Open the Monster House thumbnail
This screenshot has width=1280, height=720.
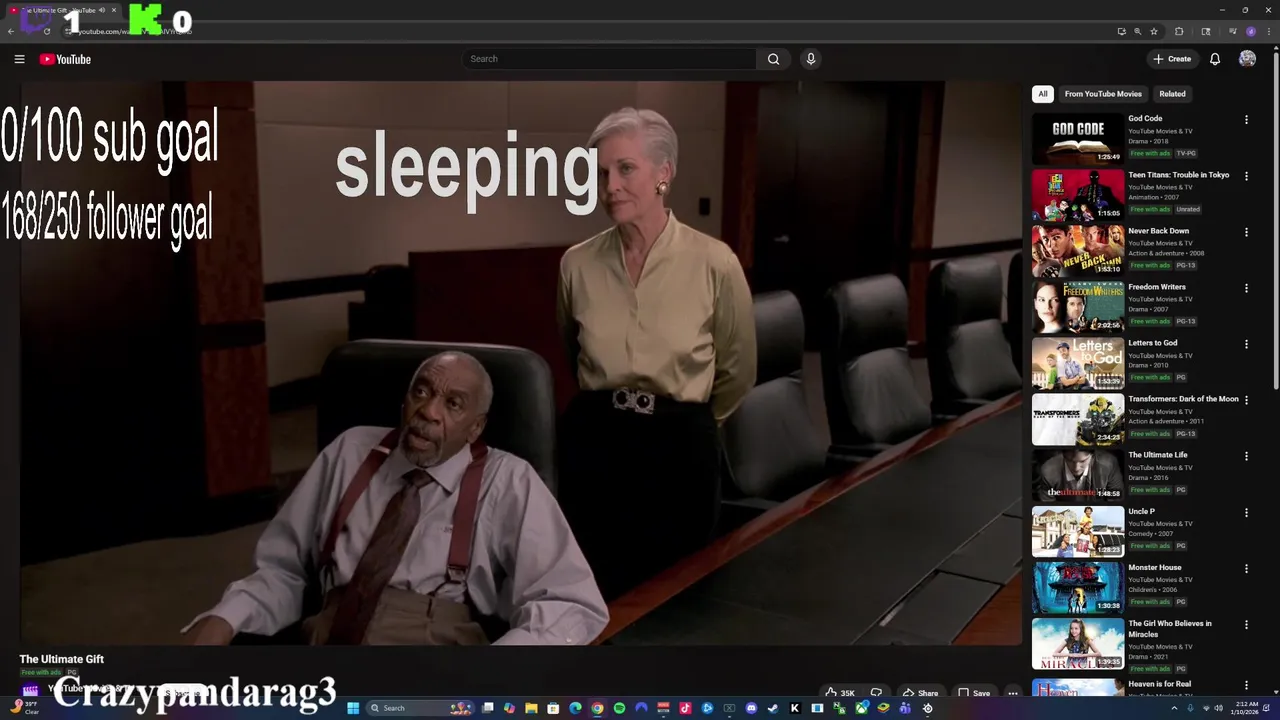(1078, 587)
